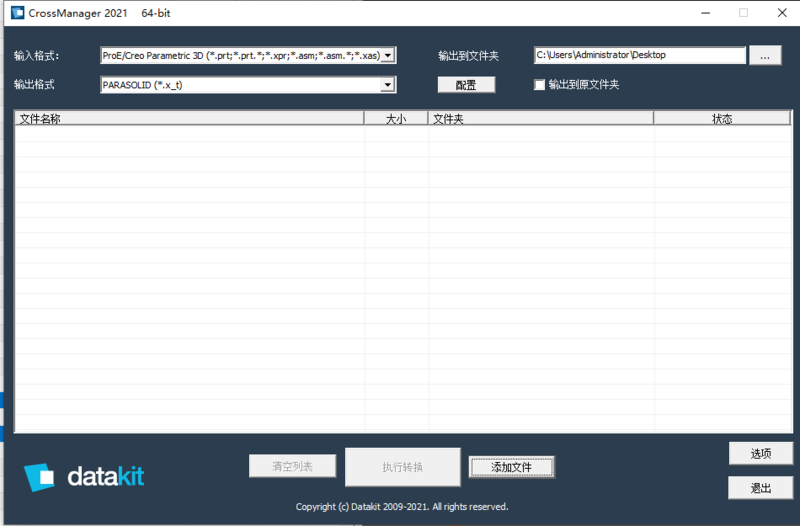The width and height of the screenshot is (800, 526).
Task: Click the 状态 column header
Action: click(722, 119)
